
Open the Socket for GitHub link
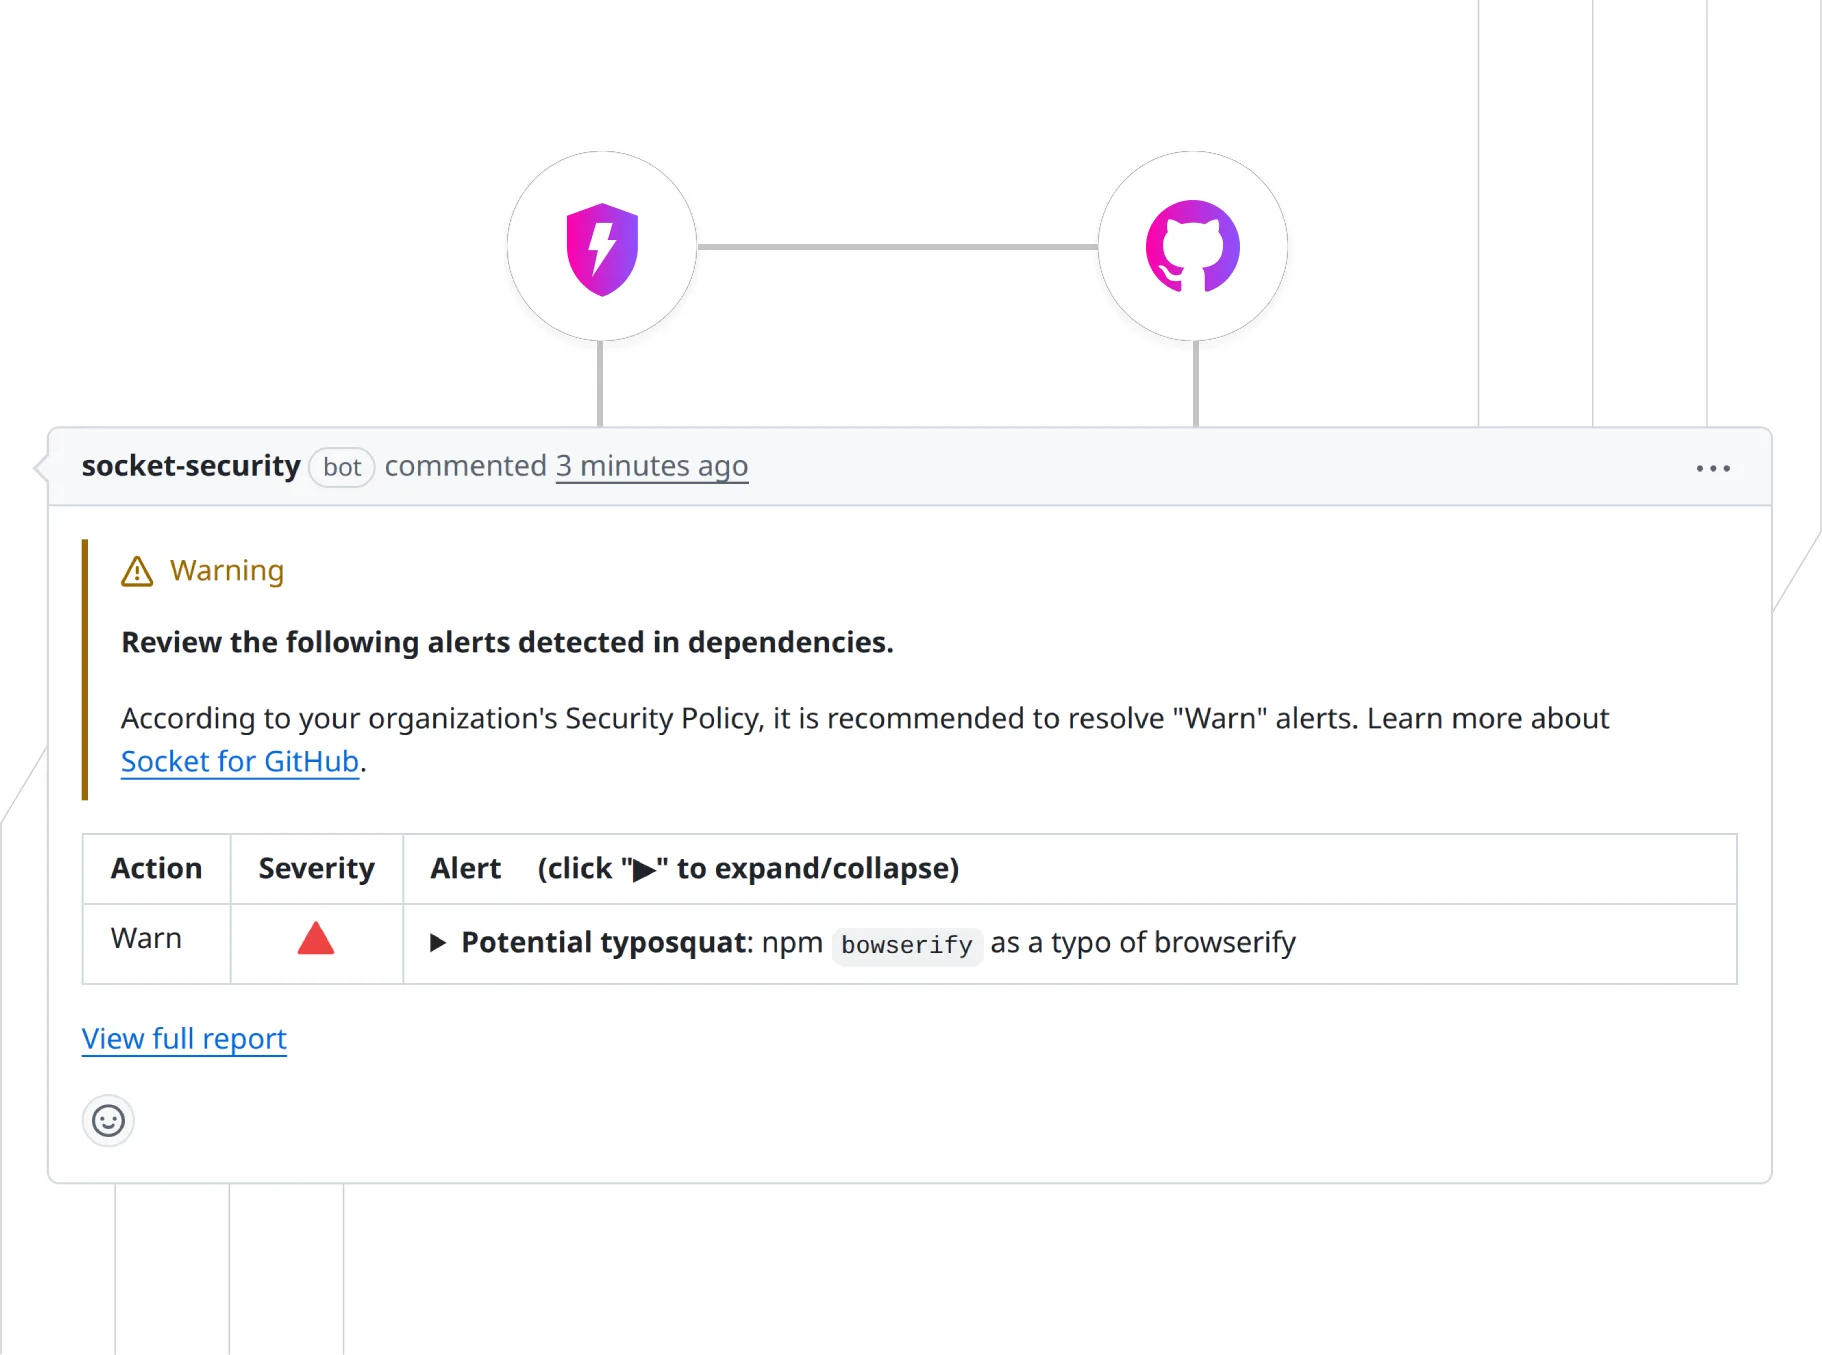[x=240, y=761]
